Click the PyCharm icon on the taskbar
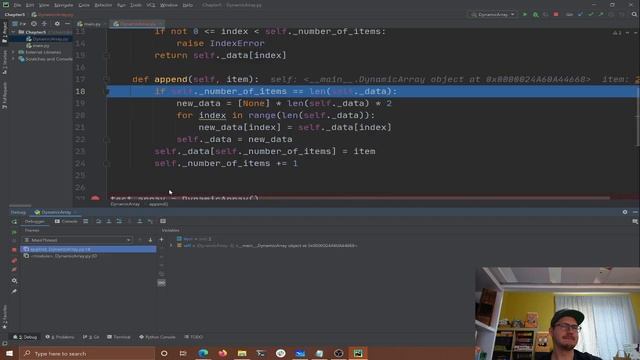This screenshot has width=640, height=360. coord(358,353)
